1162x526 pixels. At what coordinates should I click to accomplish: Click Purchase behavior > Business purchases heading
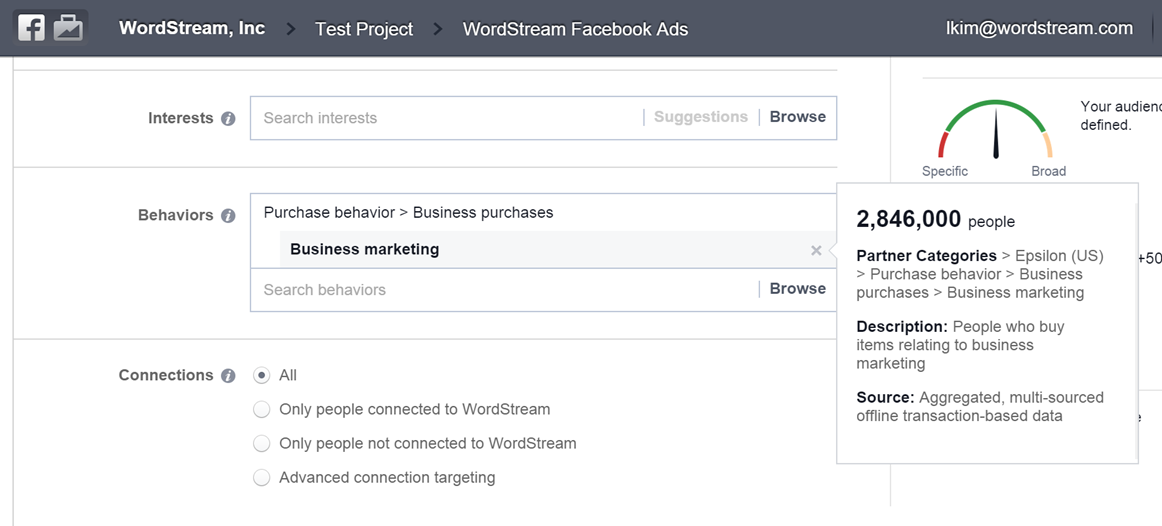click(x=408, y=213)
